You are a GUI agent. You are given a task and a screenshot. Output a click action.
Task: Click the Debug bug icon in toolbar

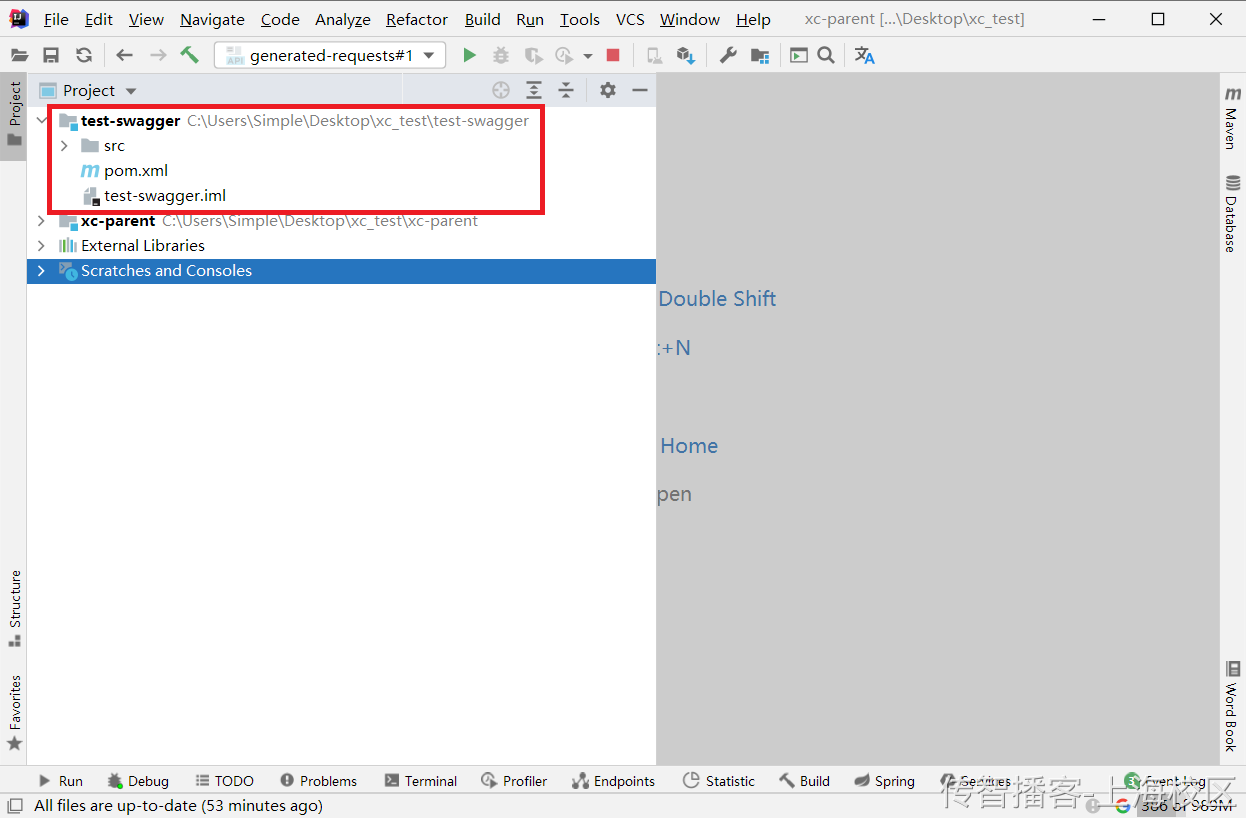pyautogui.click(x=501, y=56)
